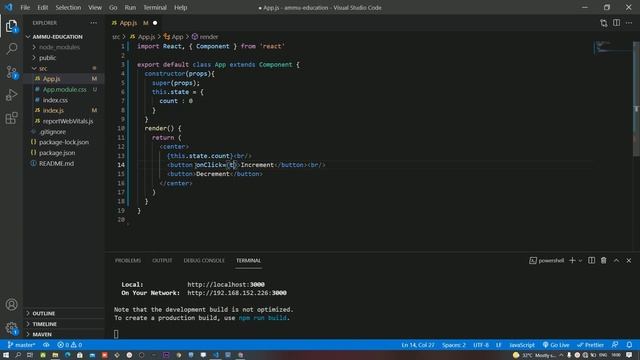The width and height of the screenshot is (640, 360).
Task: Click the editor minimap preview
Action: (612, 47)
